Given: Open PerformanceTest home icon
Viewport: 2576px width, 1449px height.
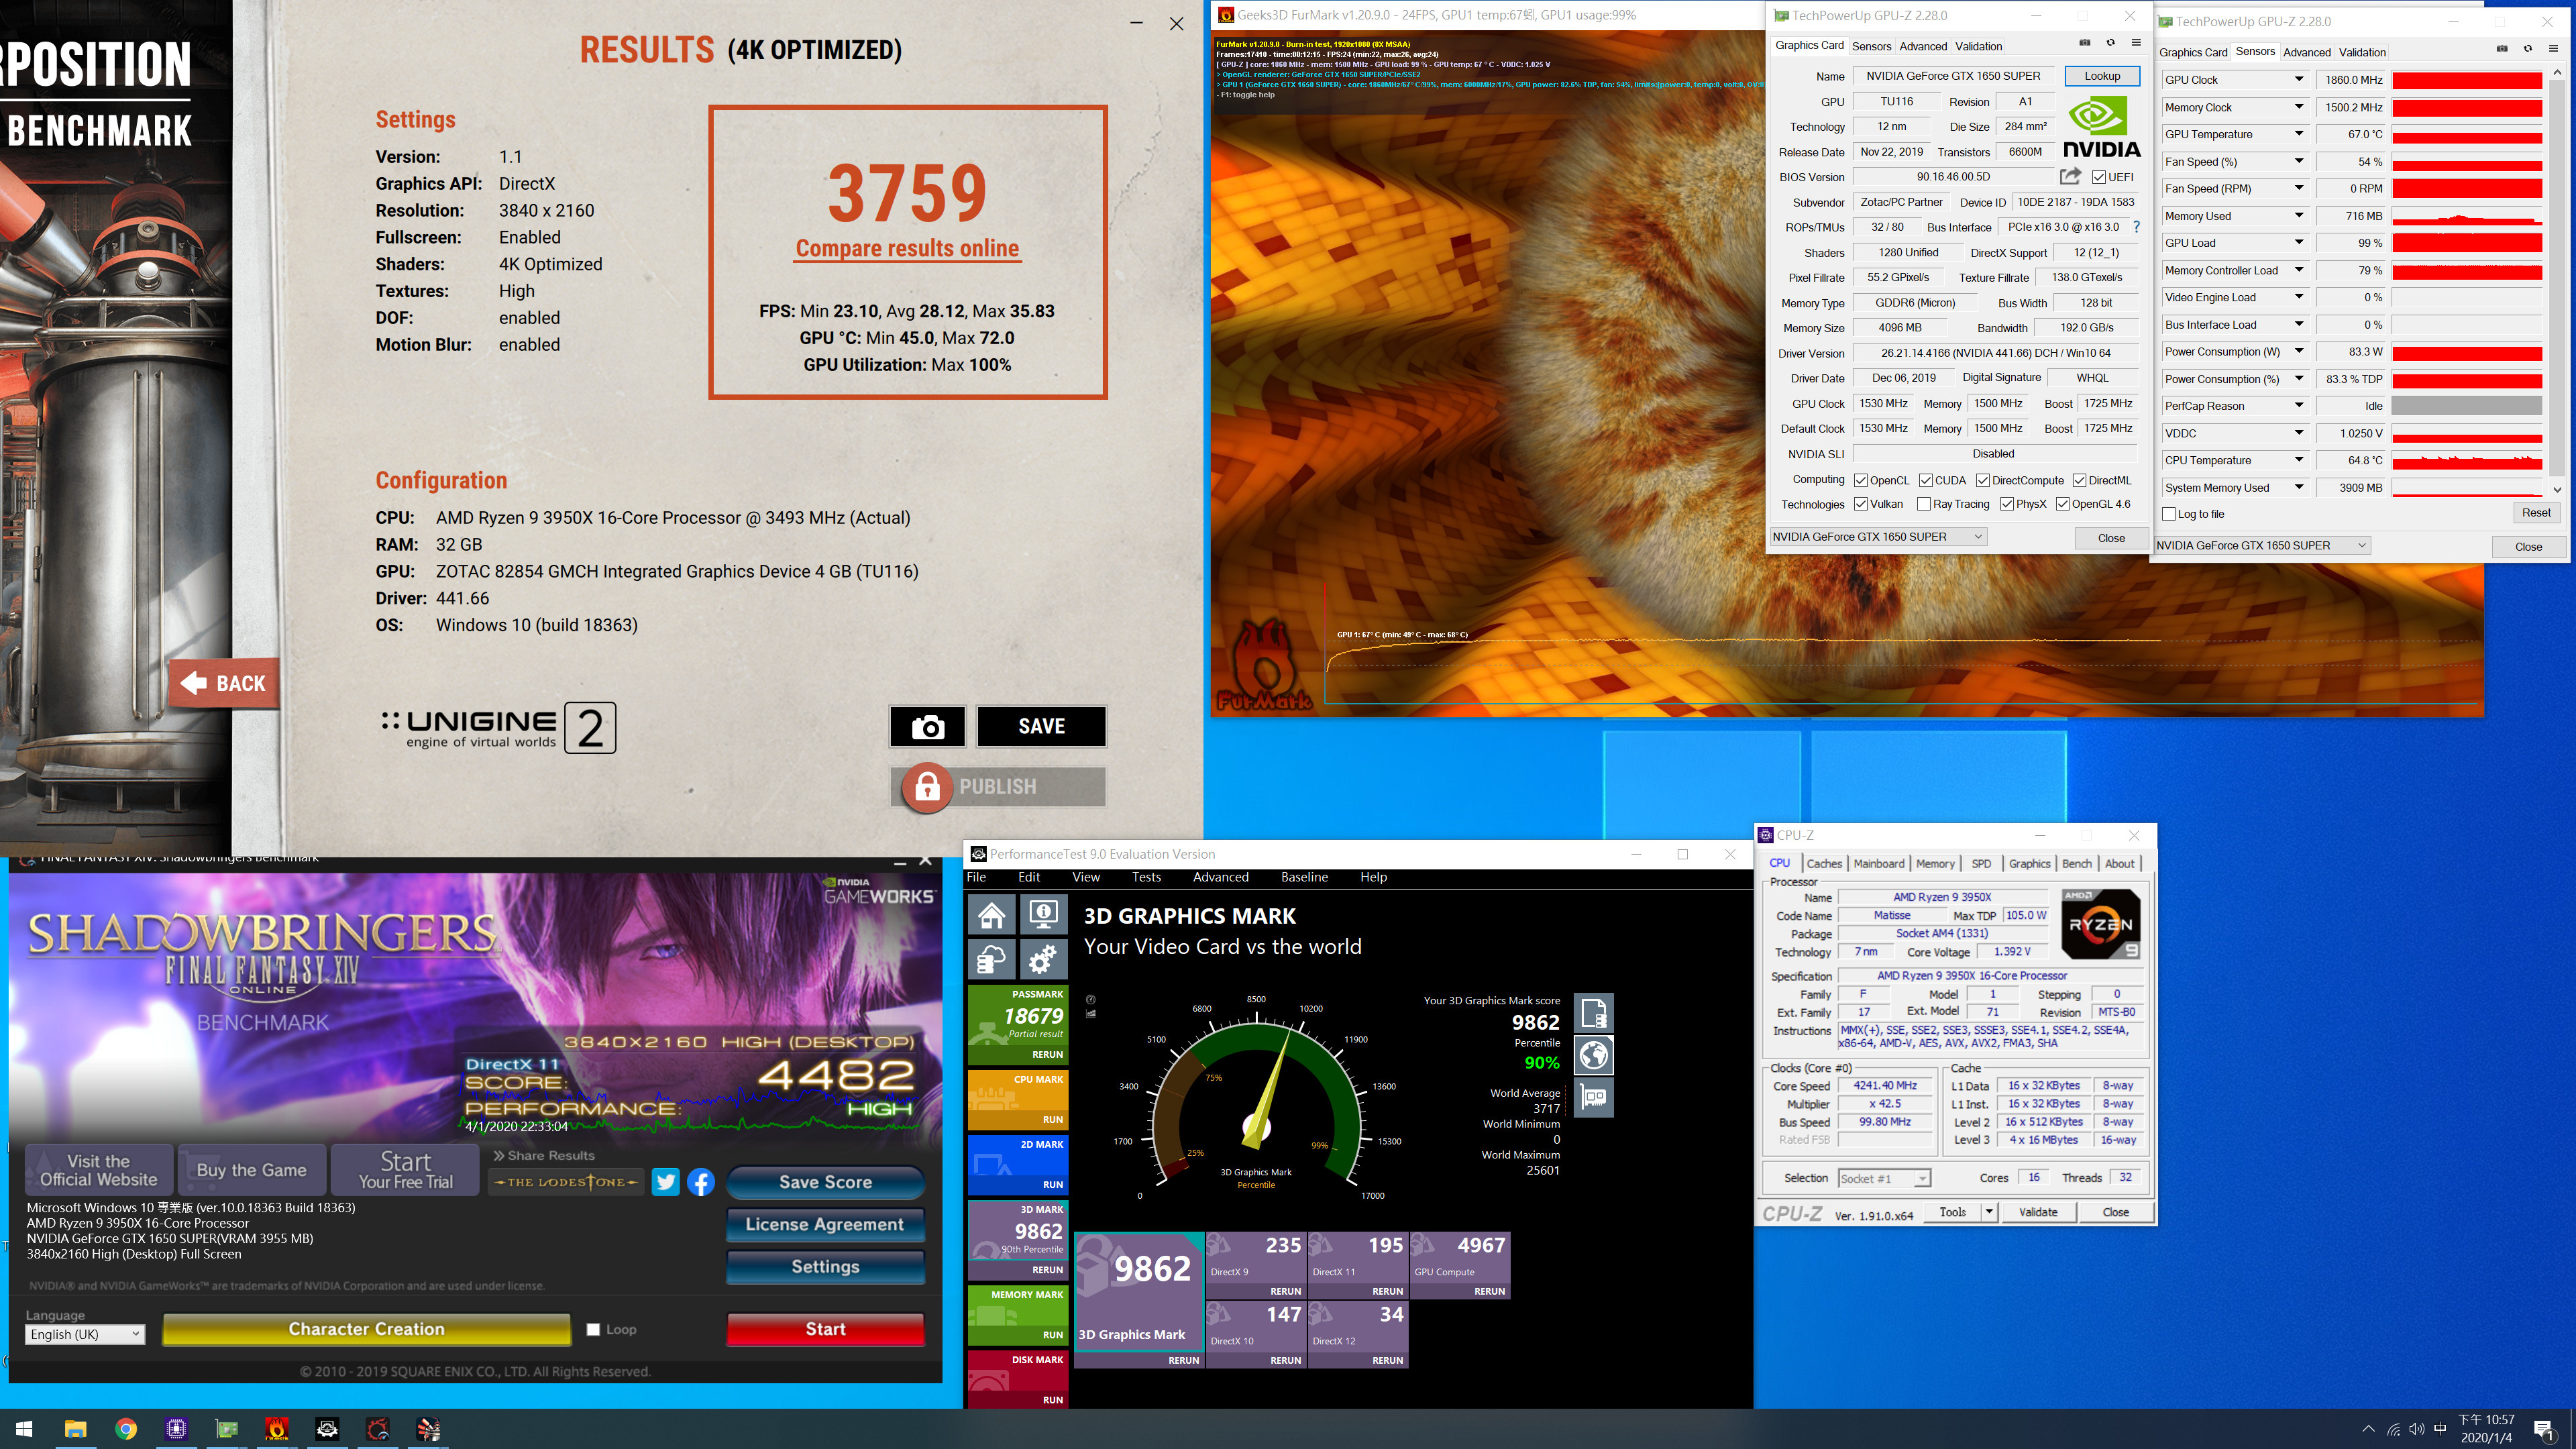Looking at the screenshot, I should (x=991, y=914).
